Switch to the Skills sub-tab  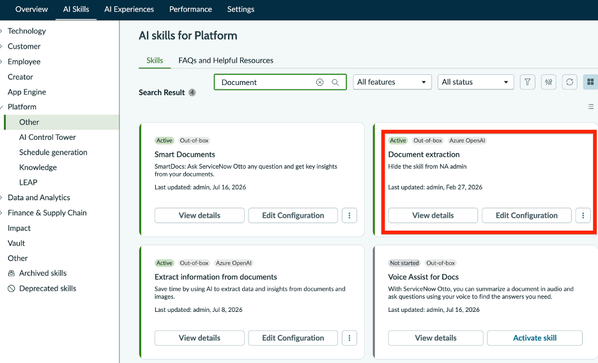click(154, 60)
